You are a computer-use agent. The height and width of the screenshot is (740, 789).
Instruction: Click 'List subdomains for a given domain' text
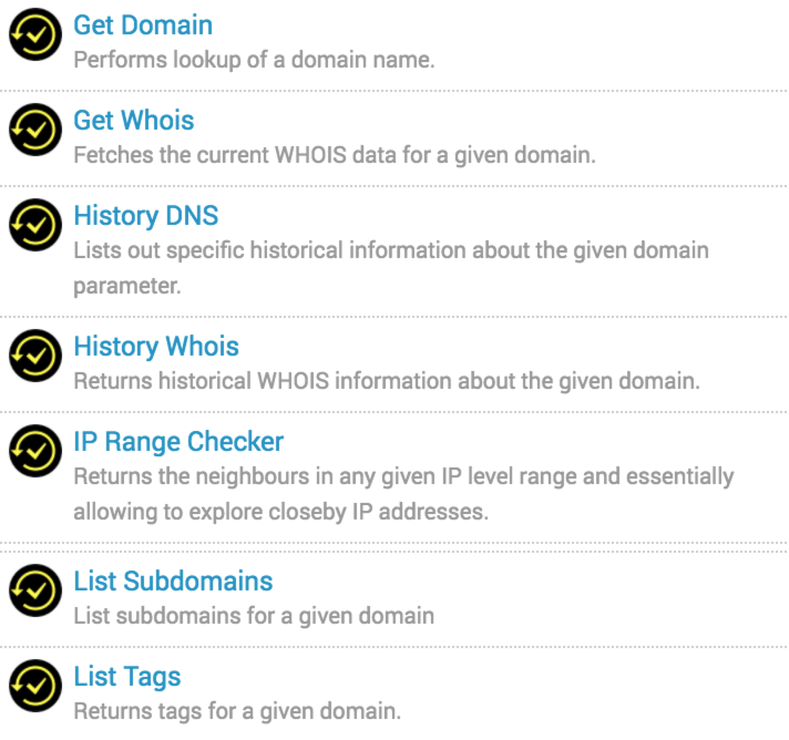tap(254, 616)
